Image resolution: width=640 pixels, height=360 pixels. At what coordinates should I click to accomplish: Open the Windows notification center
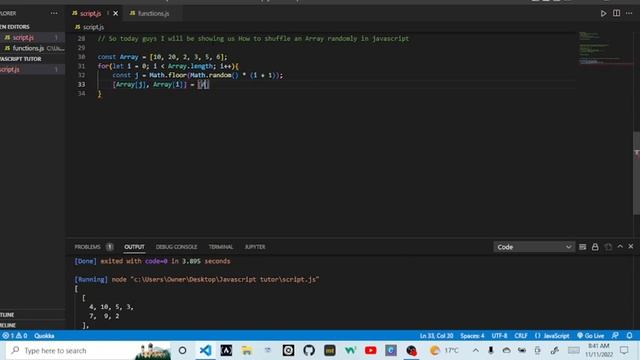click(x=624, y=351)
